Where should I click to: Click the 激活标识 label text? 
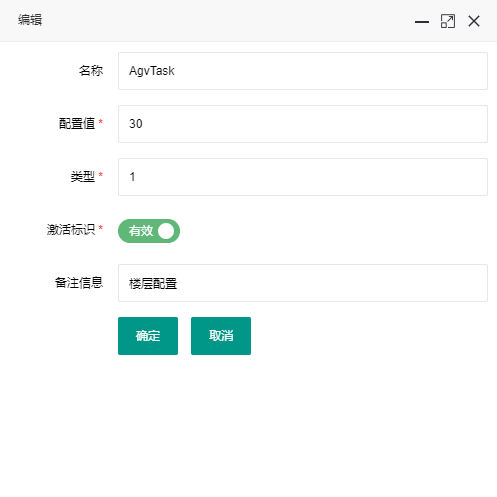(x=71, y=230)
